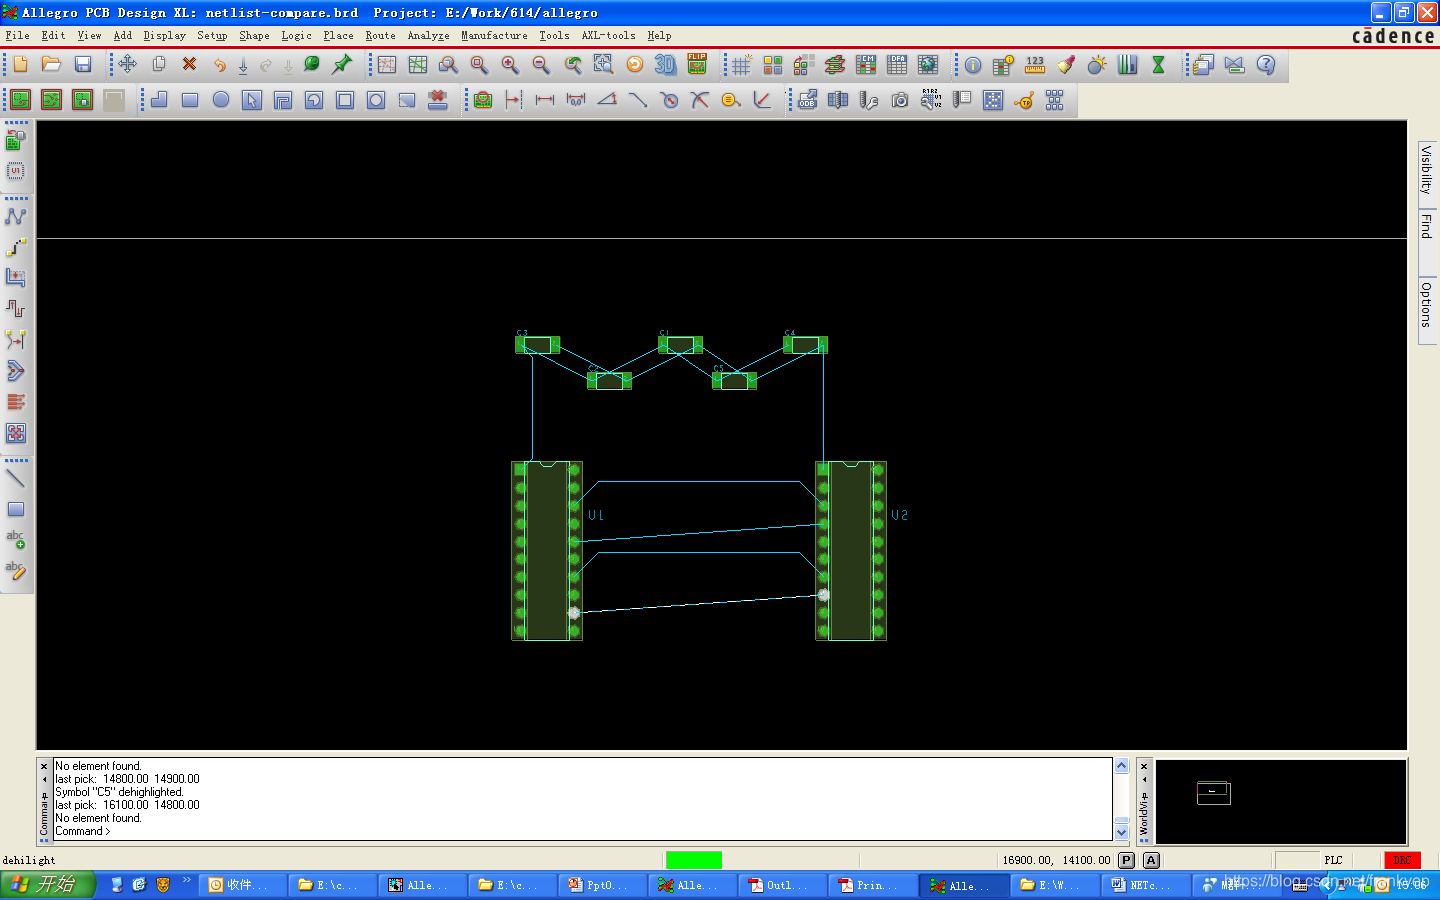Image resolution: width=1440 pixels, height=900 pixels.
Task: Open the 3D viewer icon
Action: 665,65
